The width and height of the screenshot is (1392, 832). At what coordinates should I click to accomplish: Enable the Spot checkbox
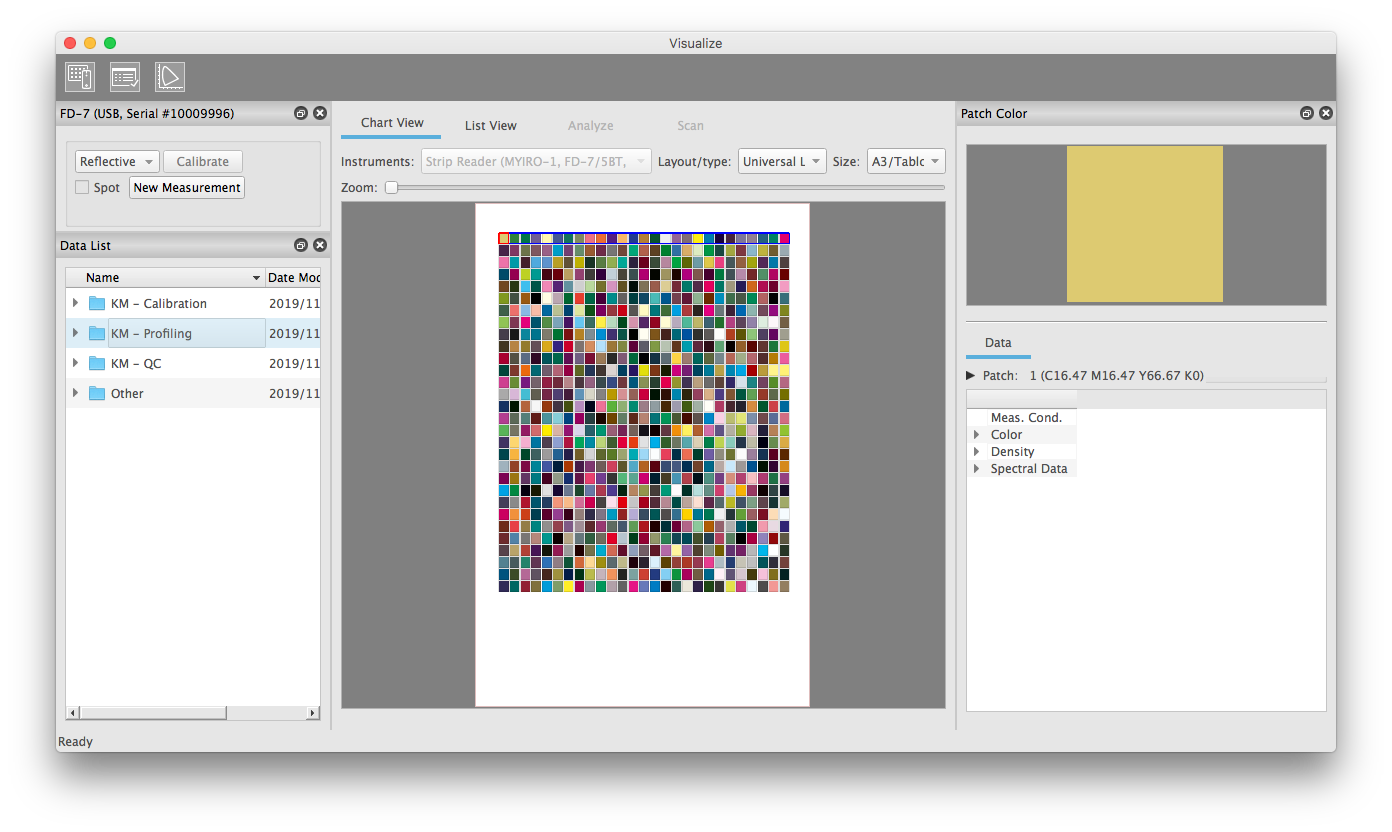83,188
